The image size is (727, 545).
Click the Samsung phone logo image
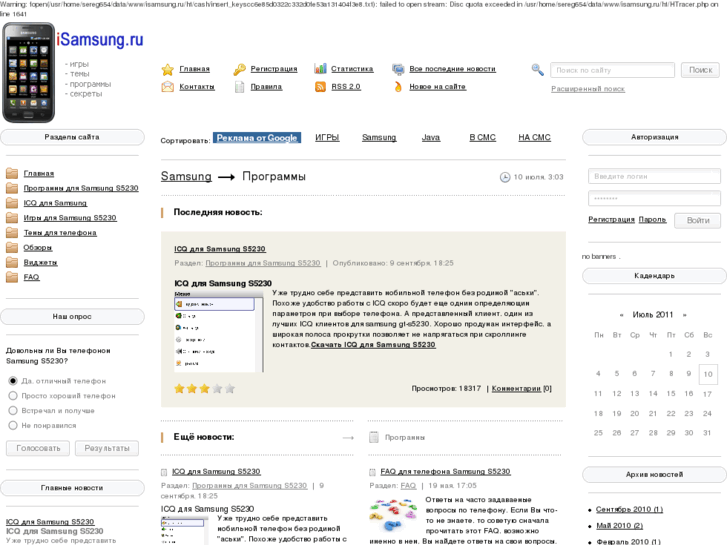(29, 72)
